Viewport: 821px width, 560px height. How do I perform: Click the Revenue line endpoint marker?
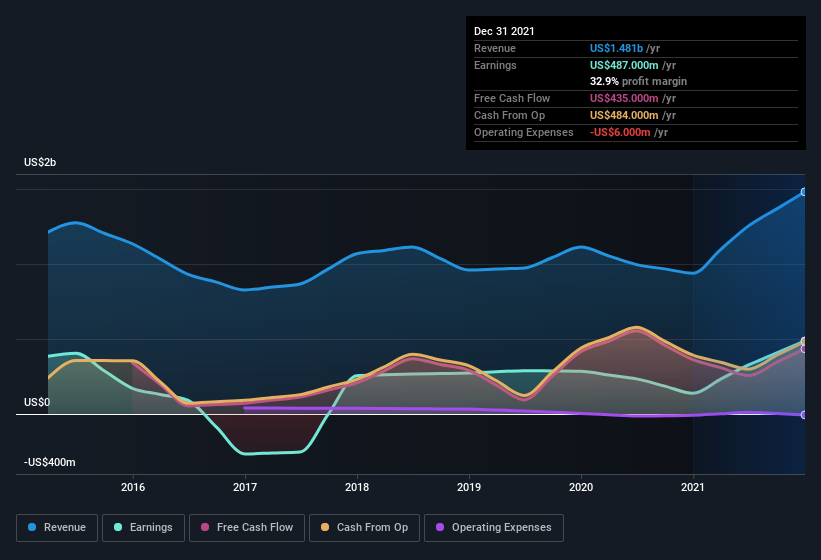[x=804, y=192]
